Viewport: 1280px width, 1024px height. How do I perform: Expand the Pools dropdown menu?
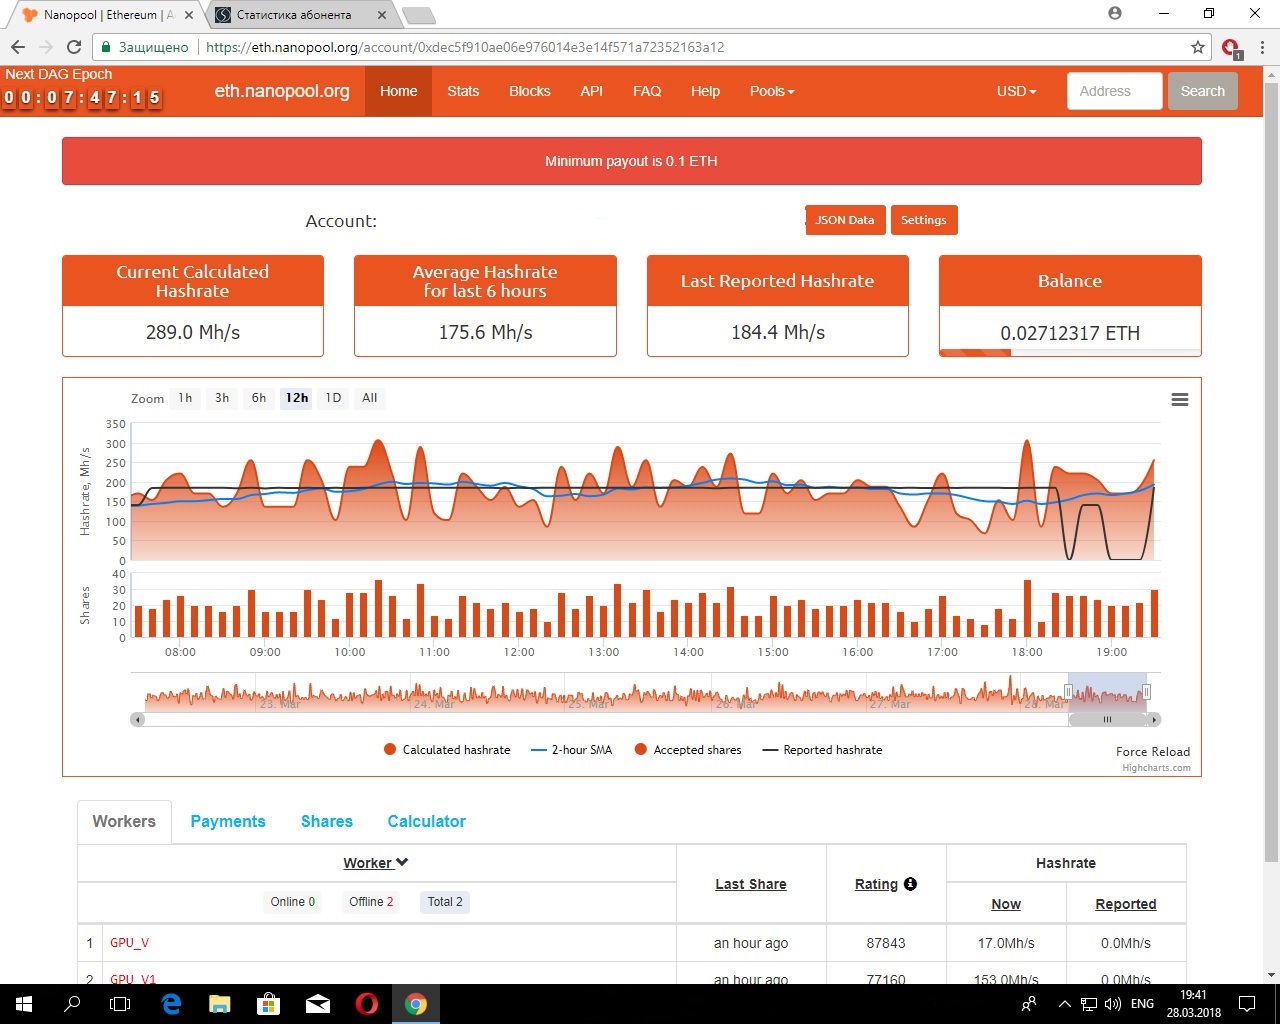click(772, 91)
